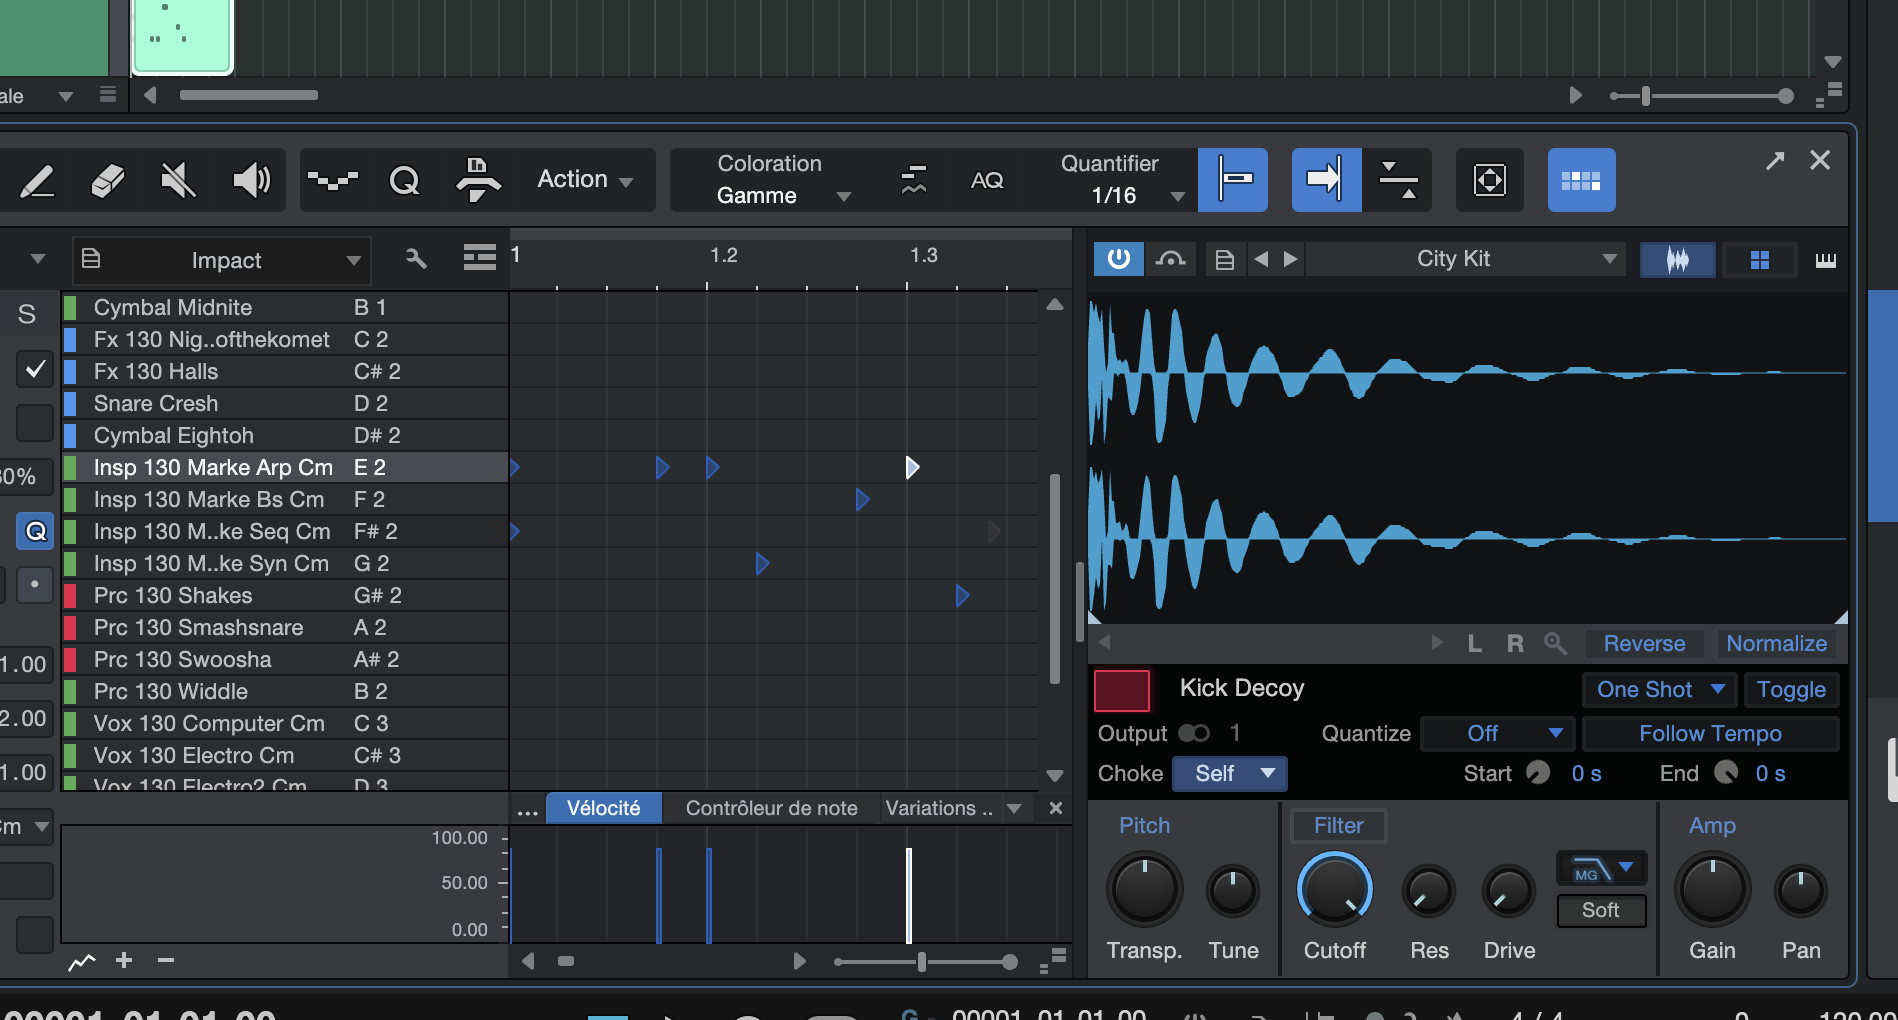Select the listen speaker tool

tap(251, 181)
